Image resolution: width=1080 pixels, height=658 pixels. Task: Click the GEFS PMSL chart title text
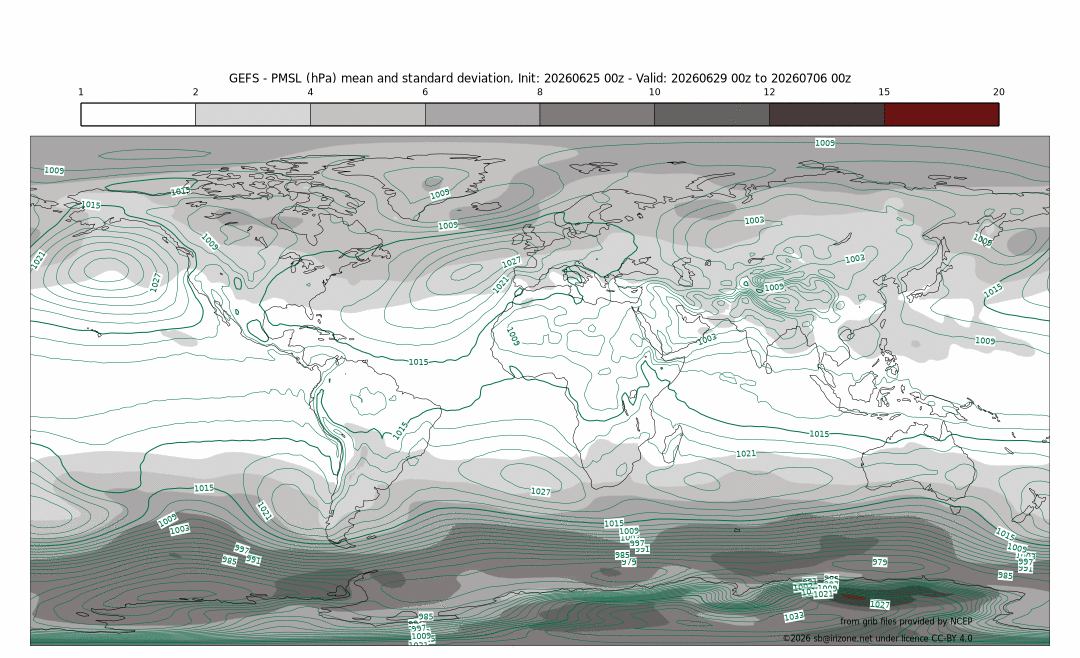click(539, 79)
